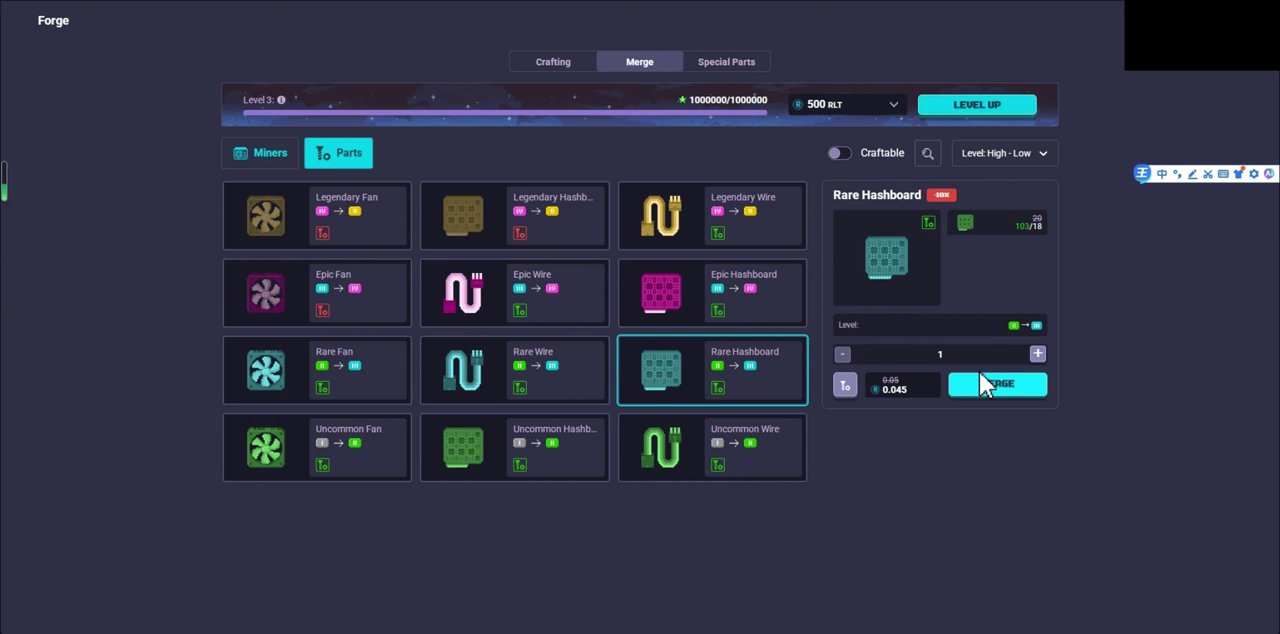The height and width of the screenshot is (634, 1280).
Task: Open the IME scissors screenshot tool
Action: (x=1207, y=174)
